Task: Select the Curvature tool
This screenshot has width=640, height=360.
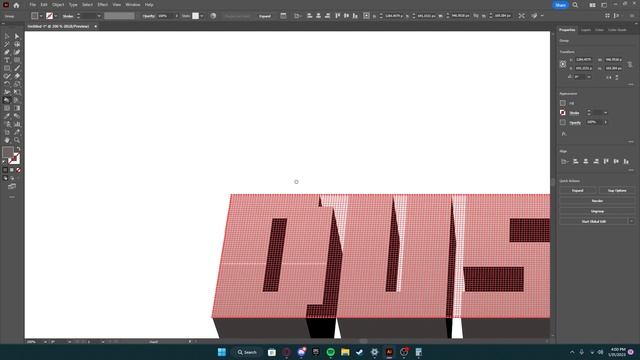Action: tap(17, 52)
